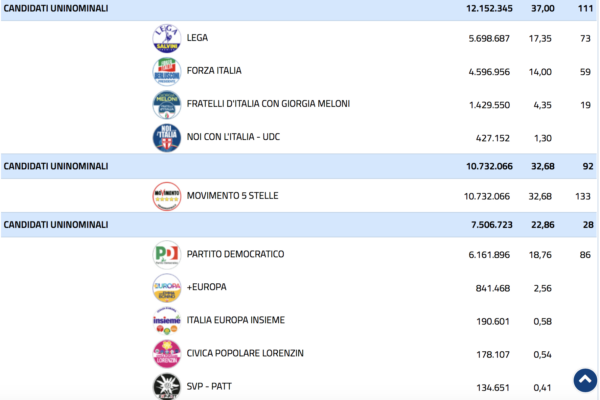Click the Partito Democratico PD logo
Image resolution: width=600 pixels, height=400 pixels.
(x=166, y=255)
